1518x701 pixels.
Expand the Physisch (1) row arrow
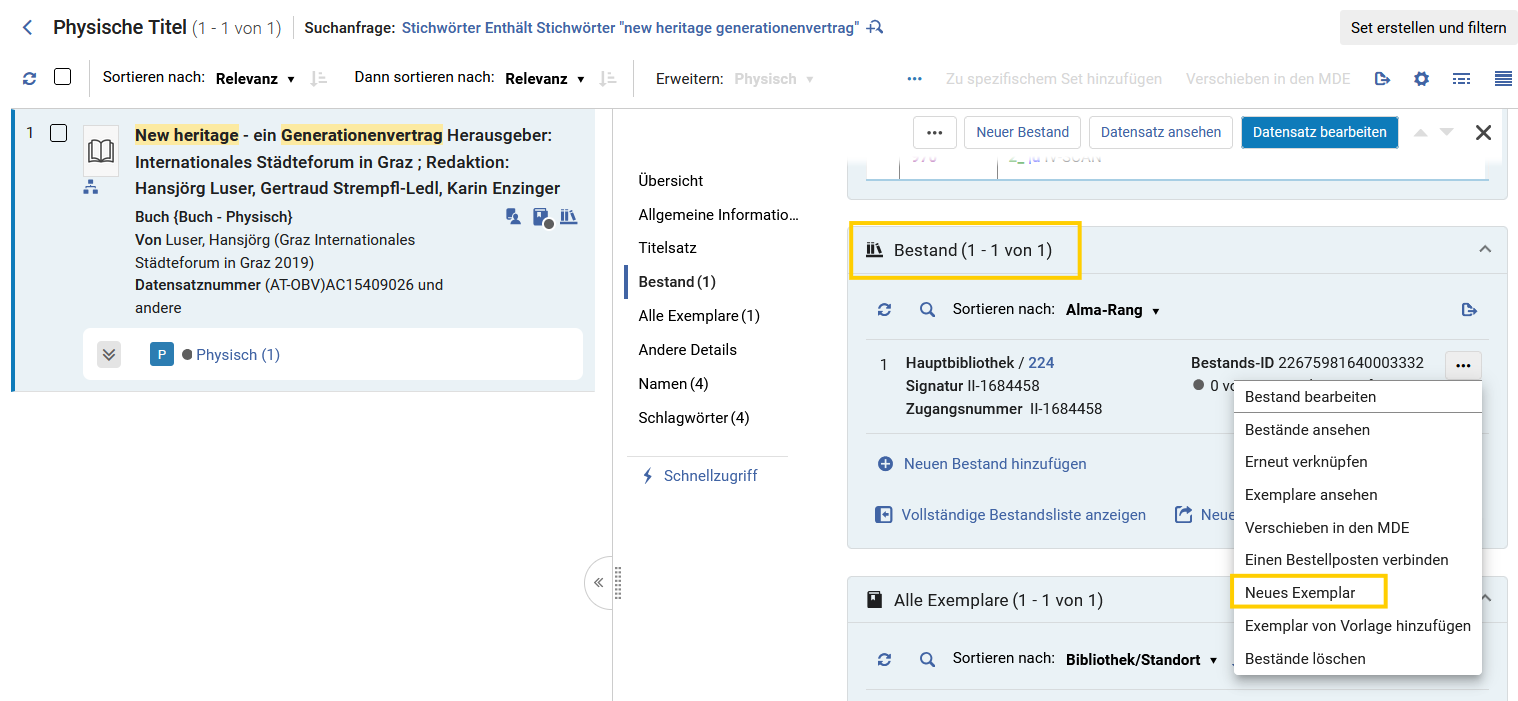click(109, 354)
